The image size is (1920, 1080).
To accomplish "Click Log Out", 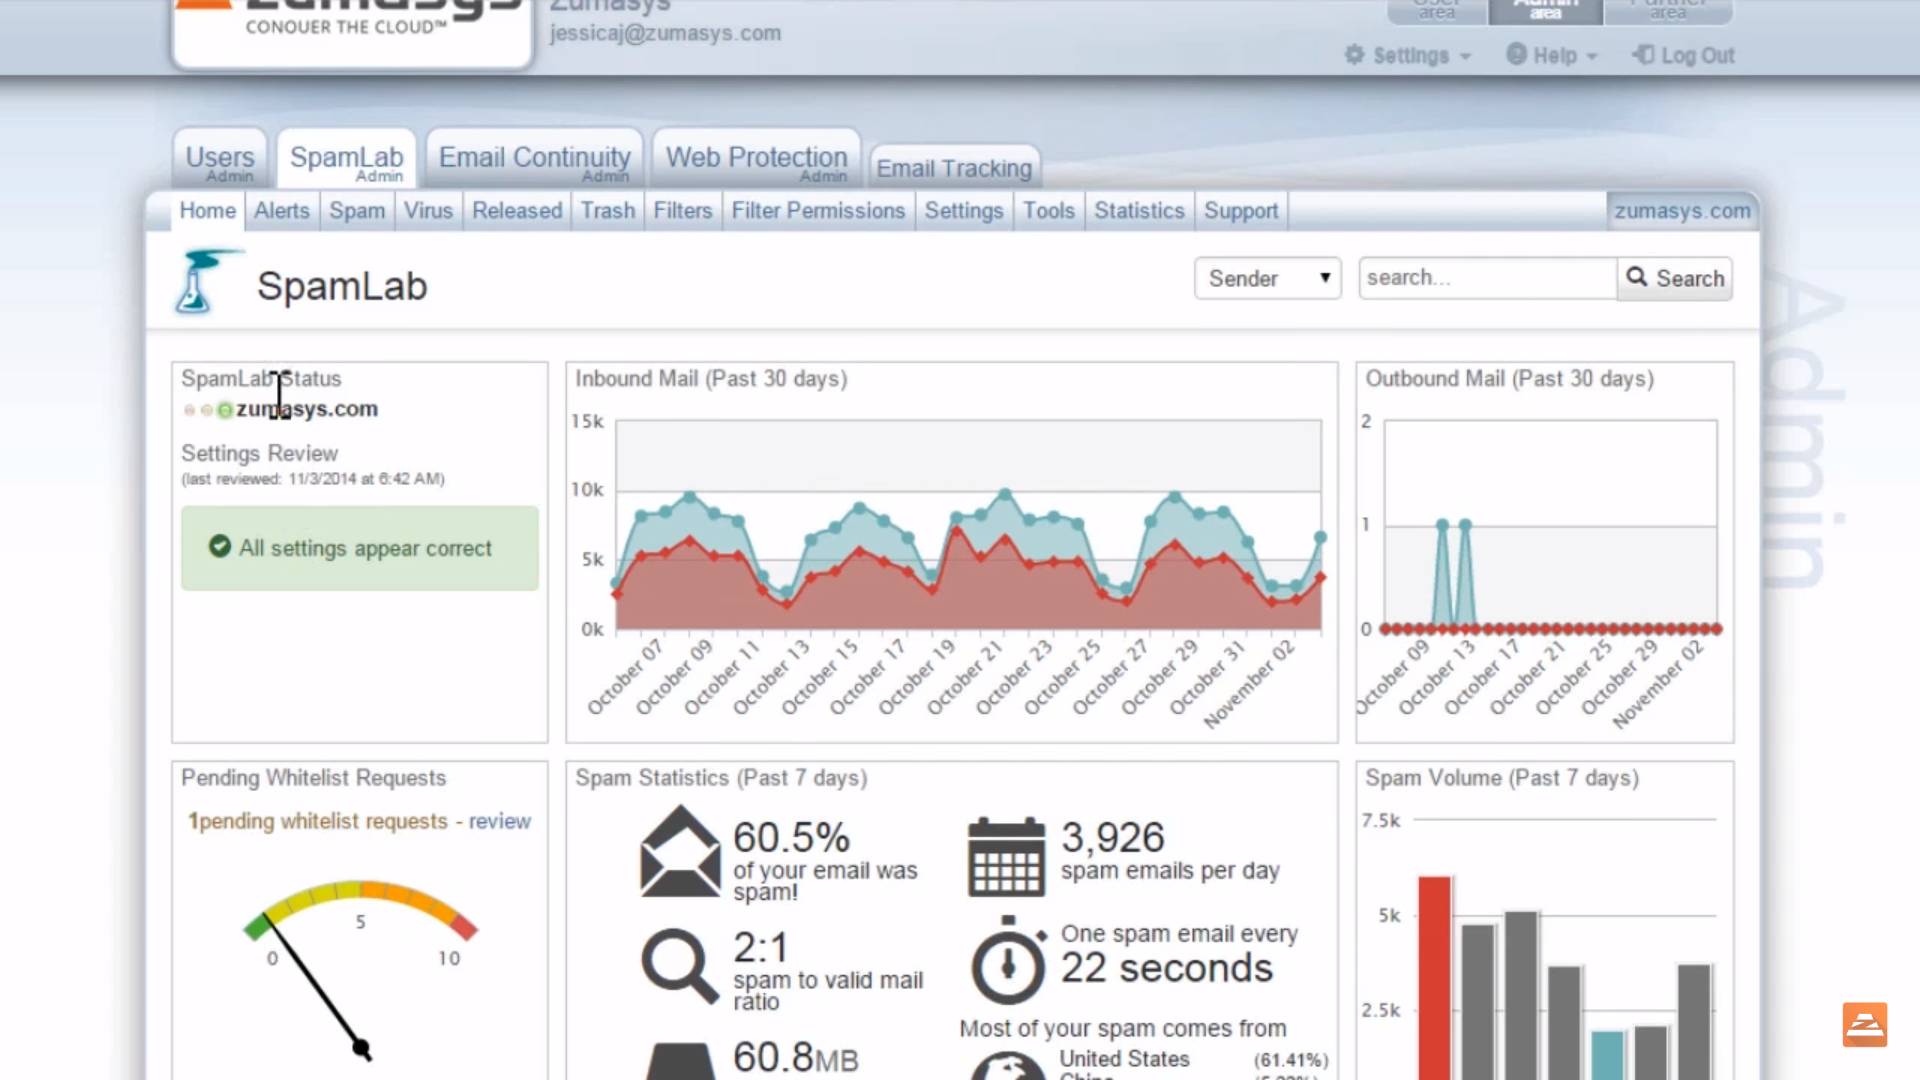I will pos(1684,56).
